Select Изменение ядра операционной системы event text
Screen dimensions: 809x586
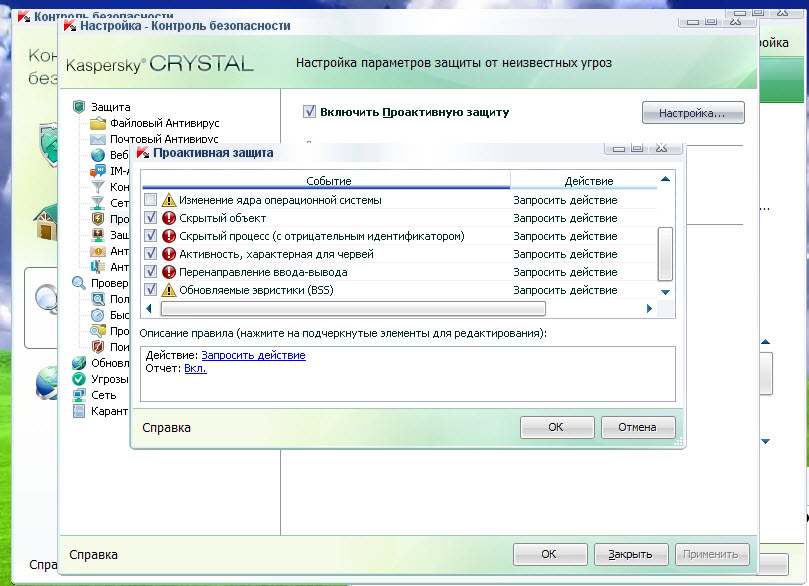pos(280,200)
